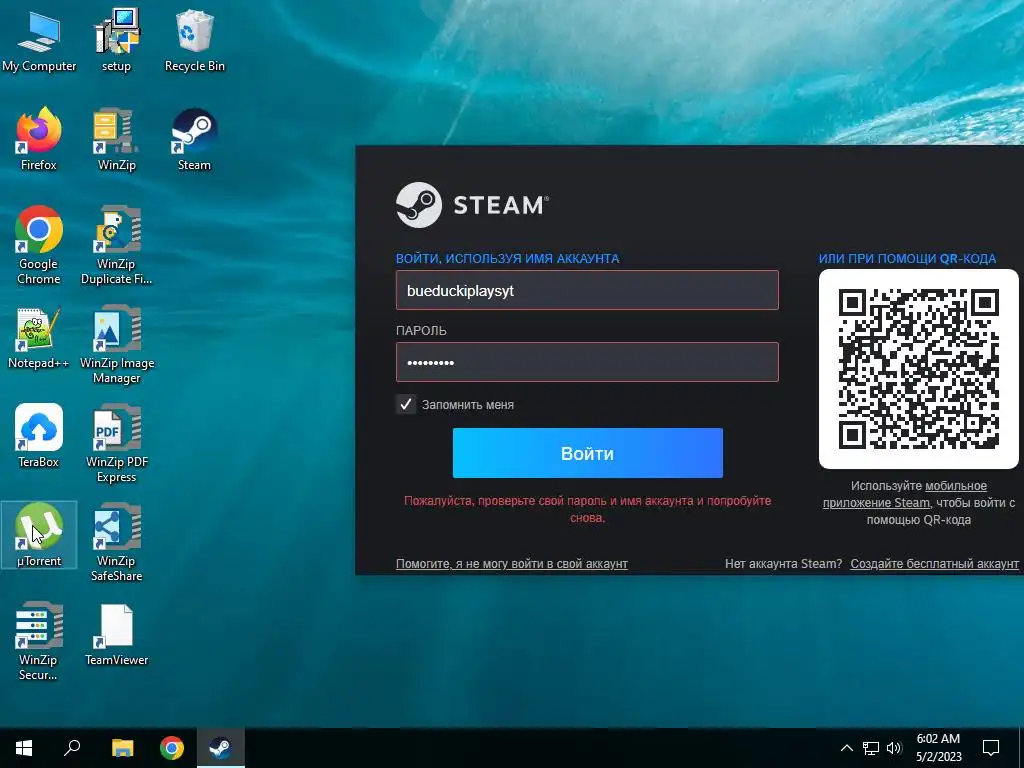Select the TeamViewer desktop shortcut
The width and height of the screenshot is (1024, 768).
(116, 635)
